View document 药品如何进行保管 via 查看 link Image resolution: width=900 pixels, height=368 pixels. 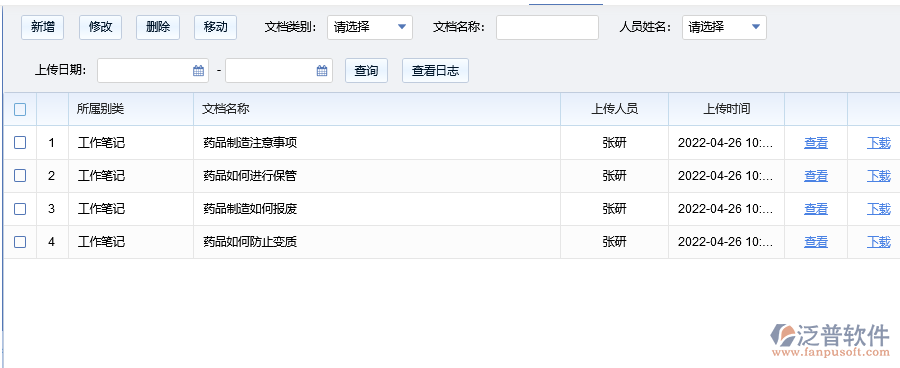pyautogui.click(x=816, y=176)
